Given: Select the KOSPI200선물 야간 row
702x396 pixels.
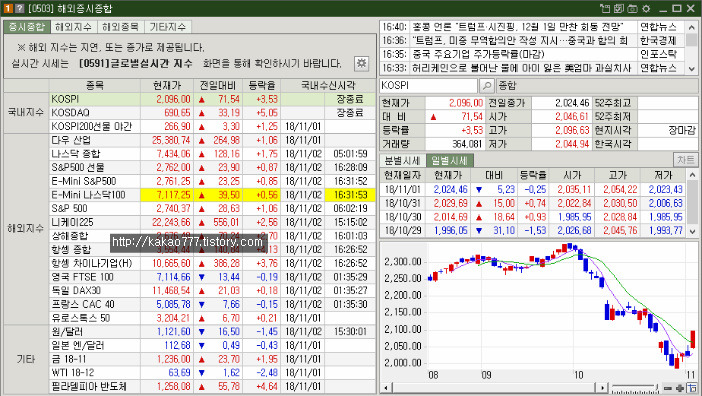Looking at the screenshot, I should 212,126.
